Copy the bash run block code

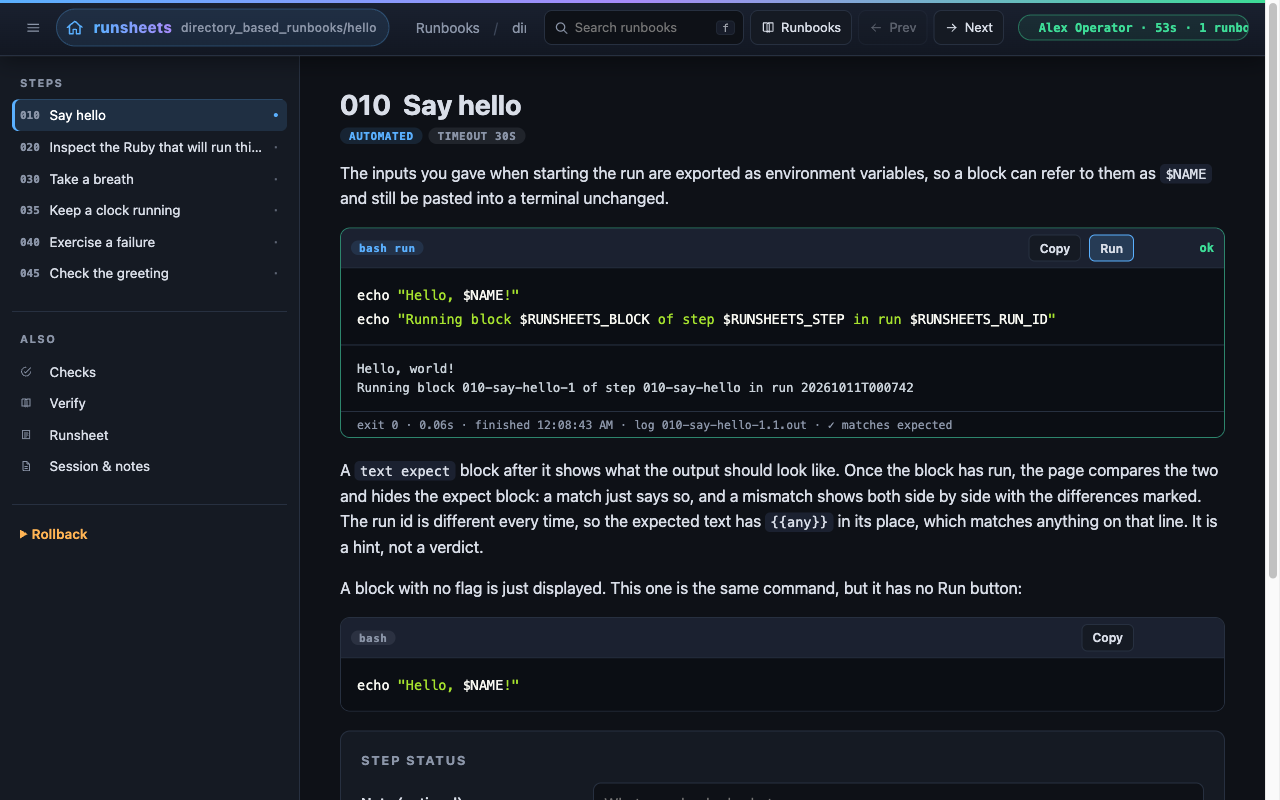pos(1054,248)
